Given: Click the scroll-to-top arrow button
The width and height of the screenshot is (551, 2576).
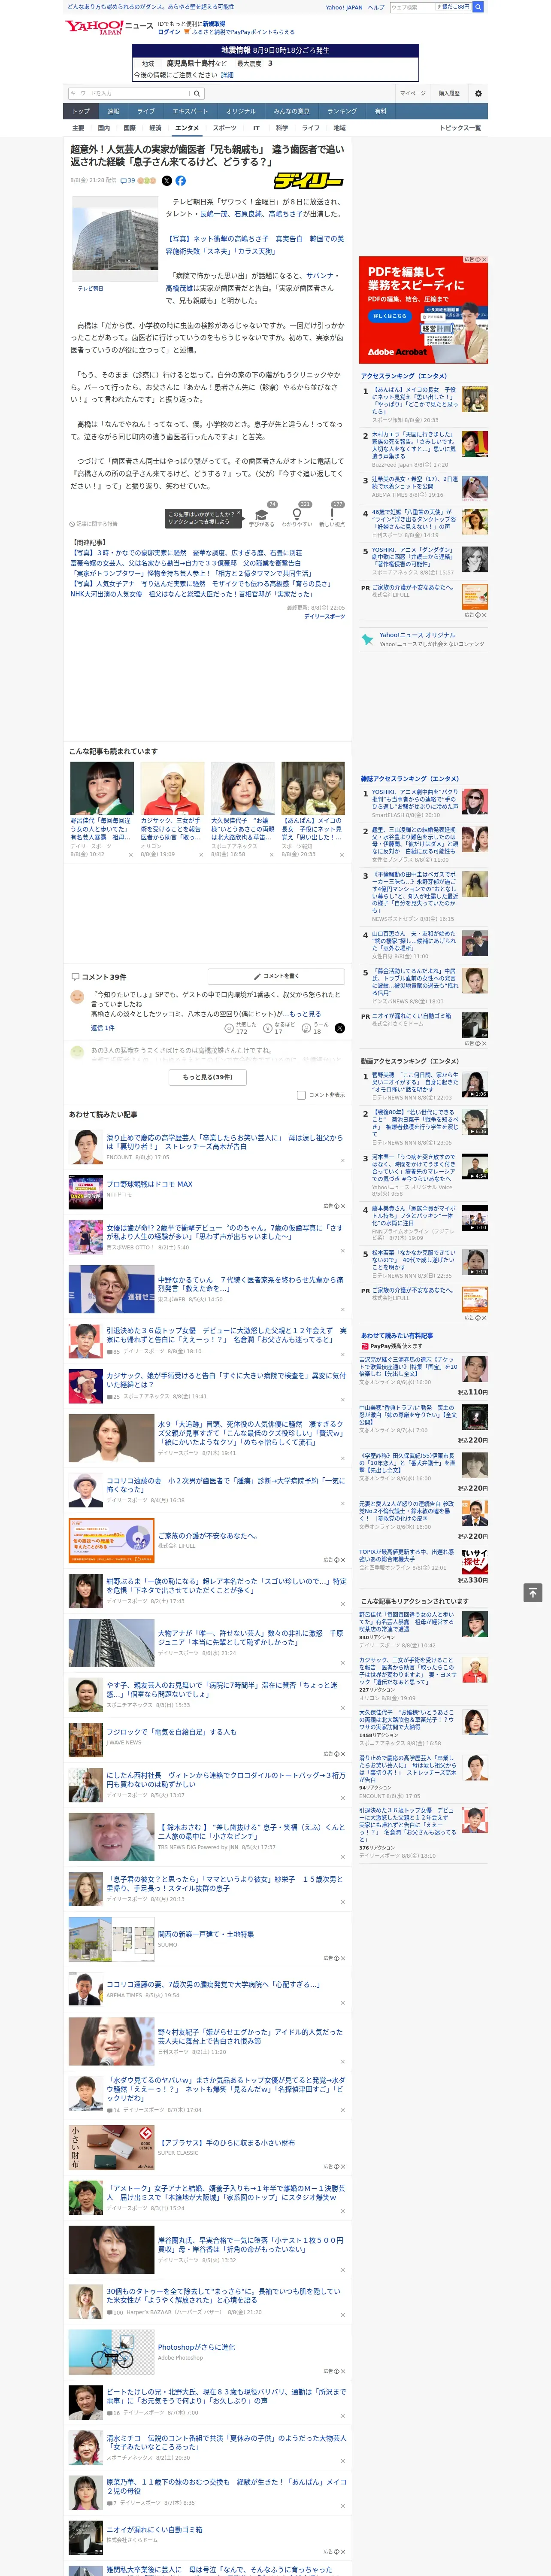Looking at the screenshot, I should (533, 1593).
